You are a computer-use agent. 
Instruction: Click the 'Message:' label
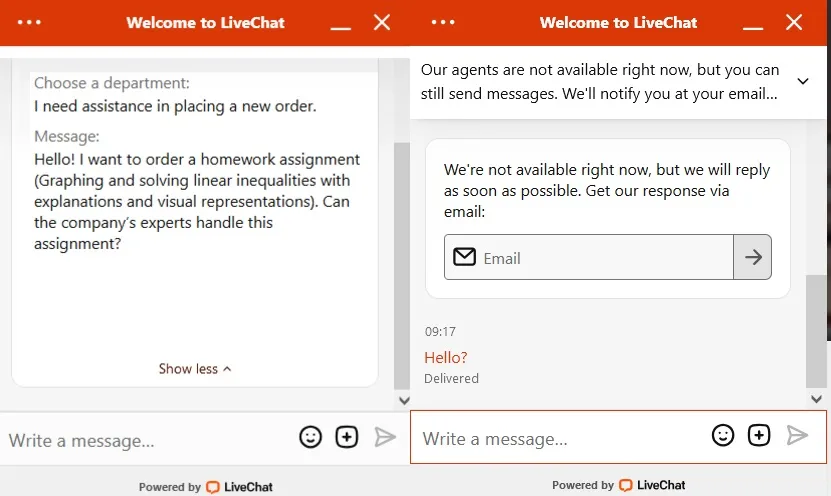tap(67, 137)
